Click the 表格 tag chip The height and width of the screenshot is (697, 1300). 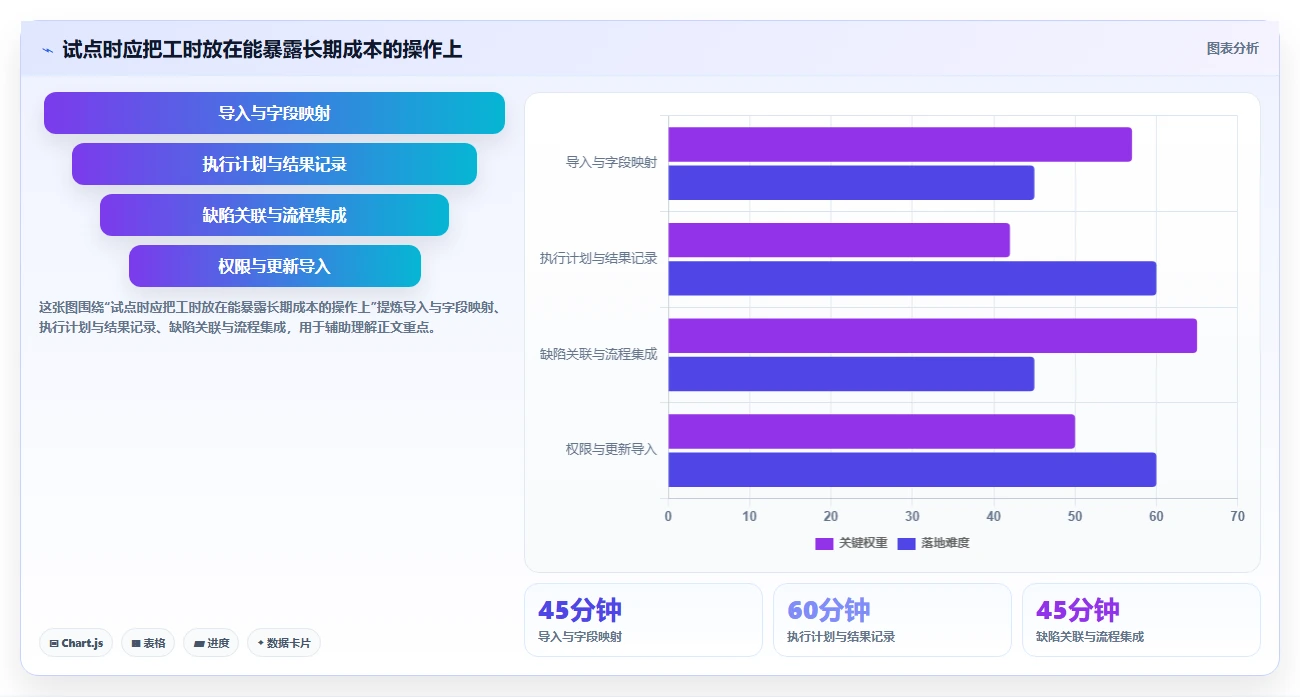coord(148,643)
